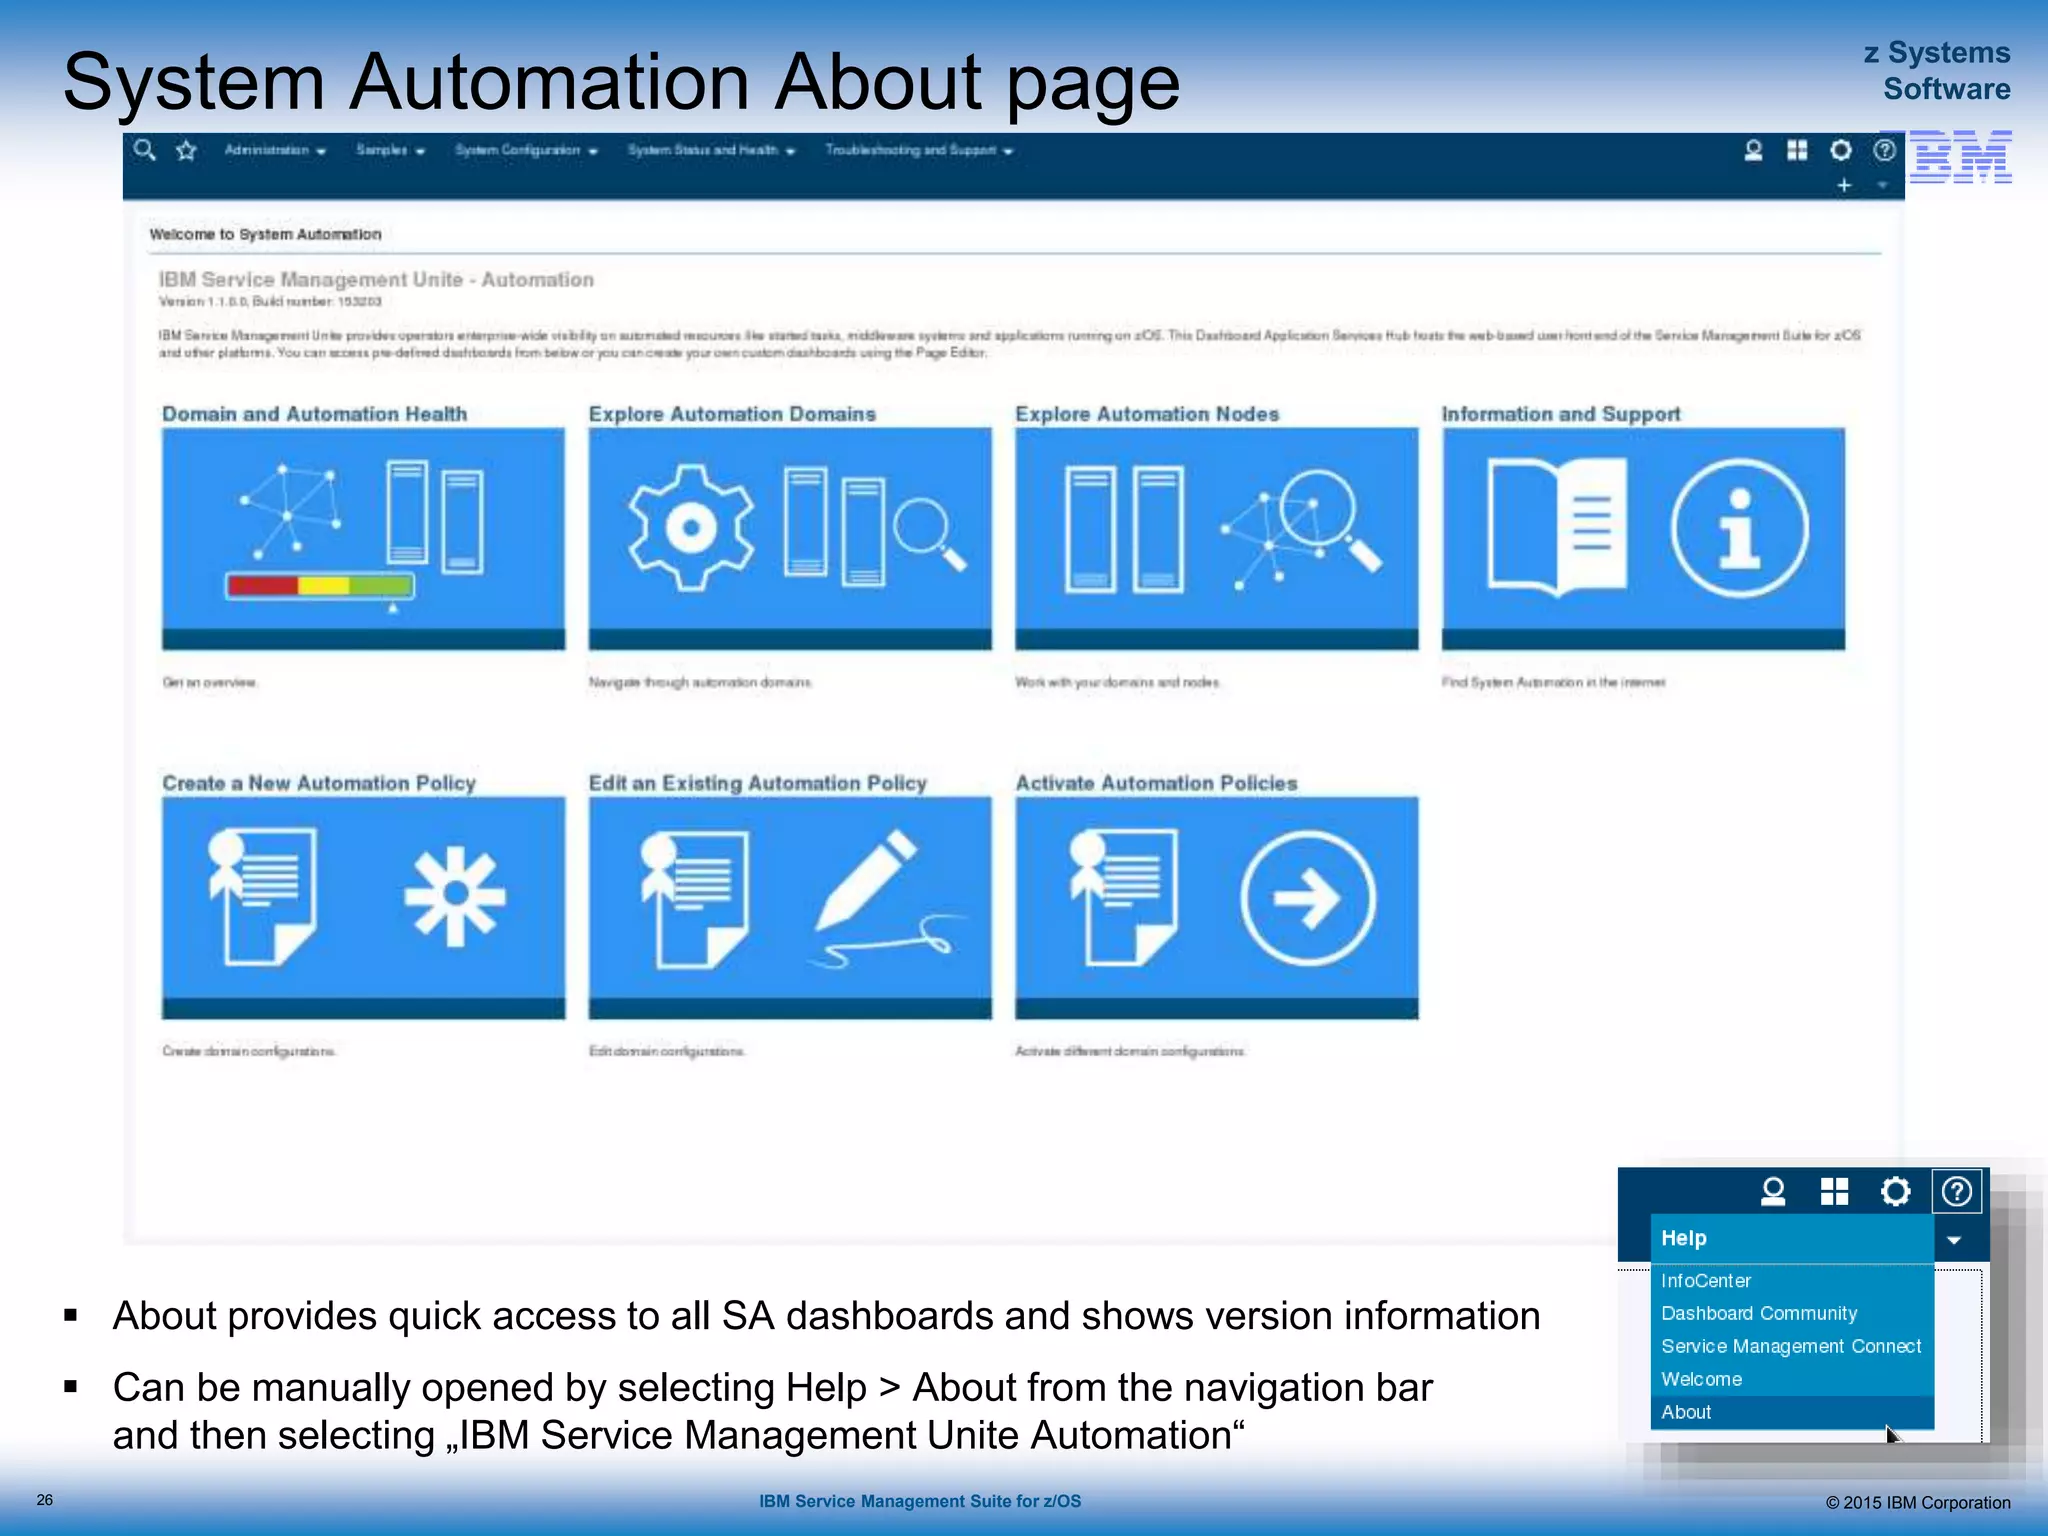The width and height of the screenshot is (2048, 1536).
Task: Click the highlighted help icon in zoomed inset
Action: (1957, 1191)
